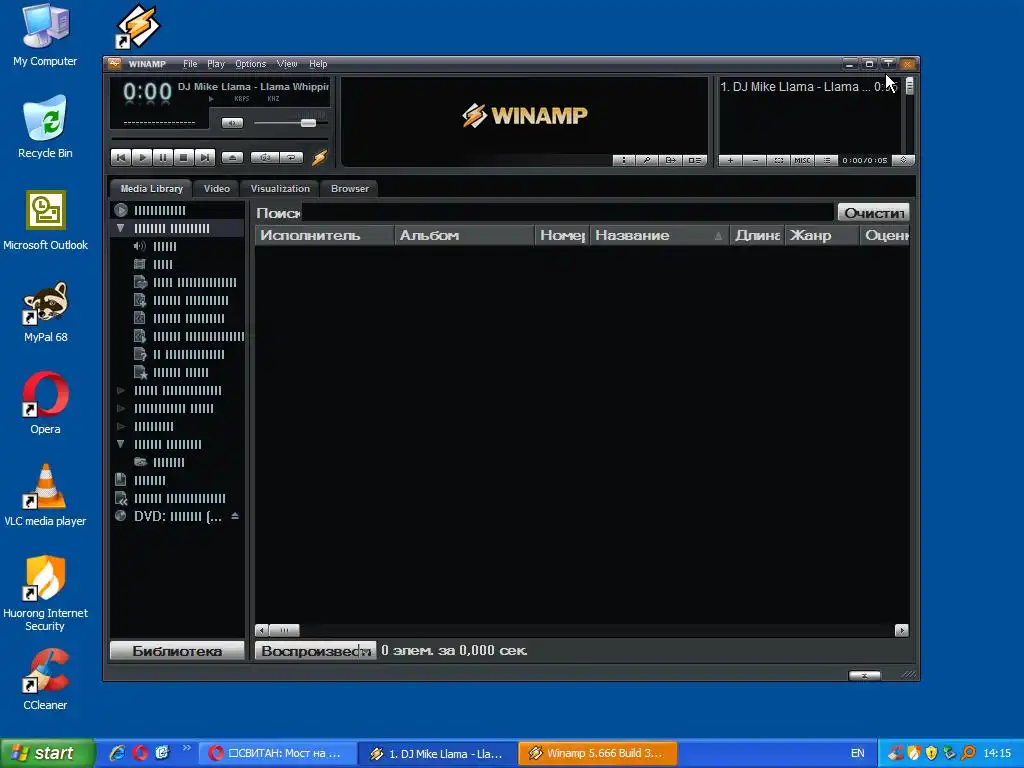
Task: Click the Winamp title bar icon
Action: (115, 63)
